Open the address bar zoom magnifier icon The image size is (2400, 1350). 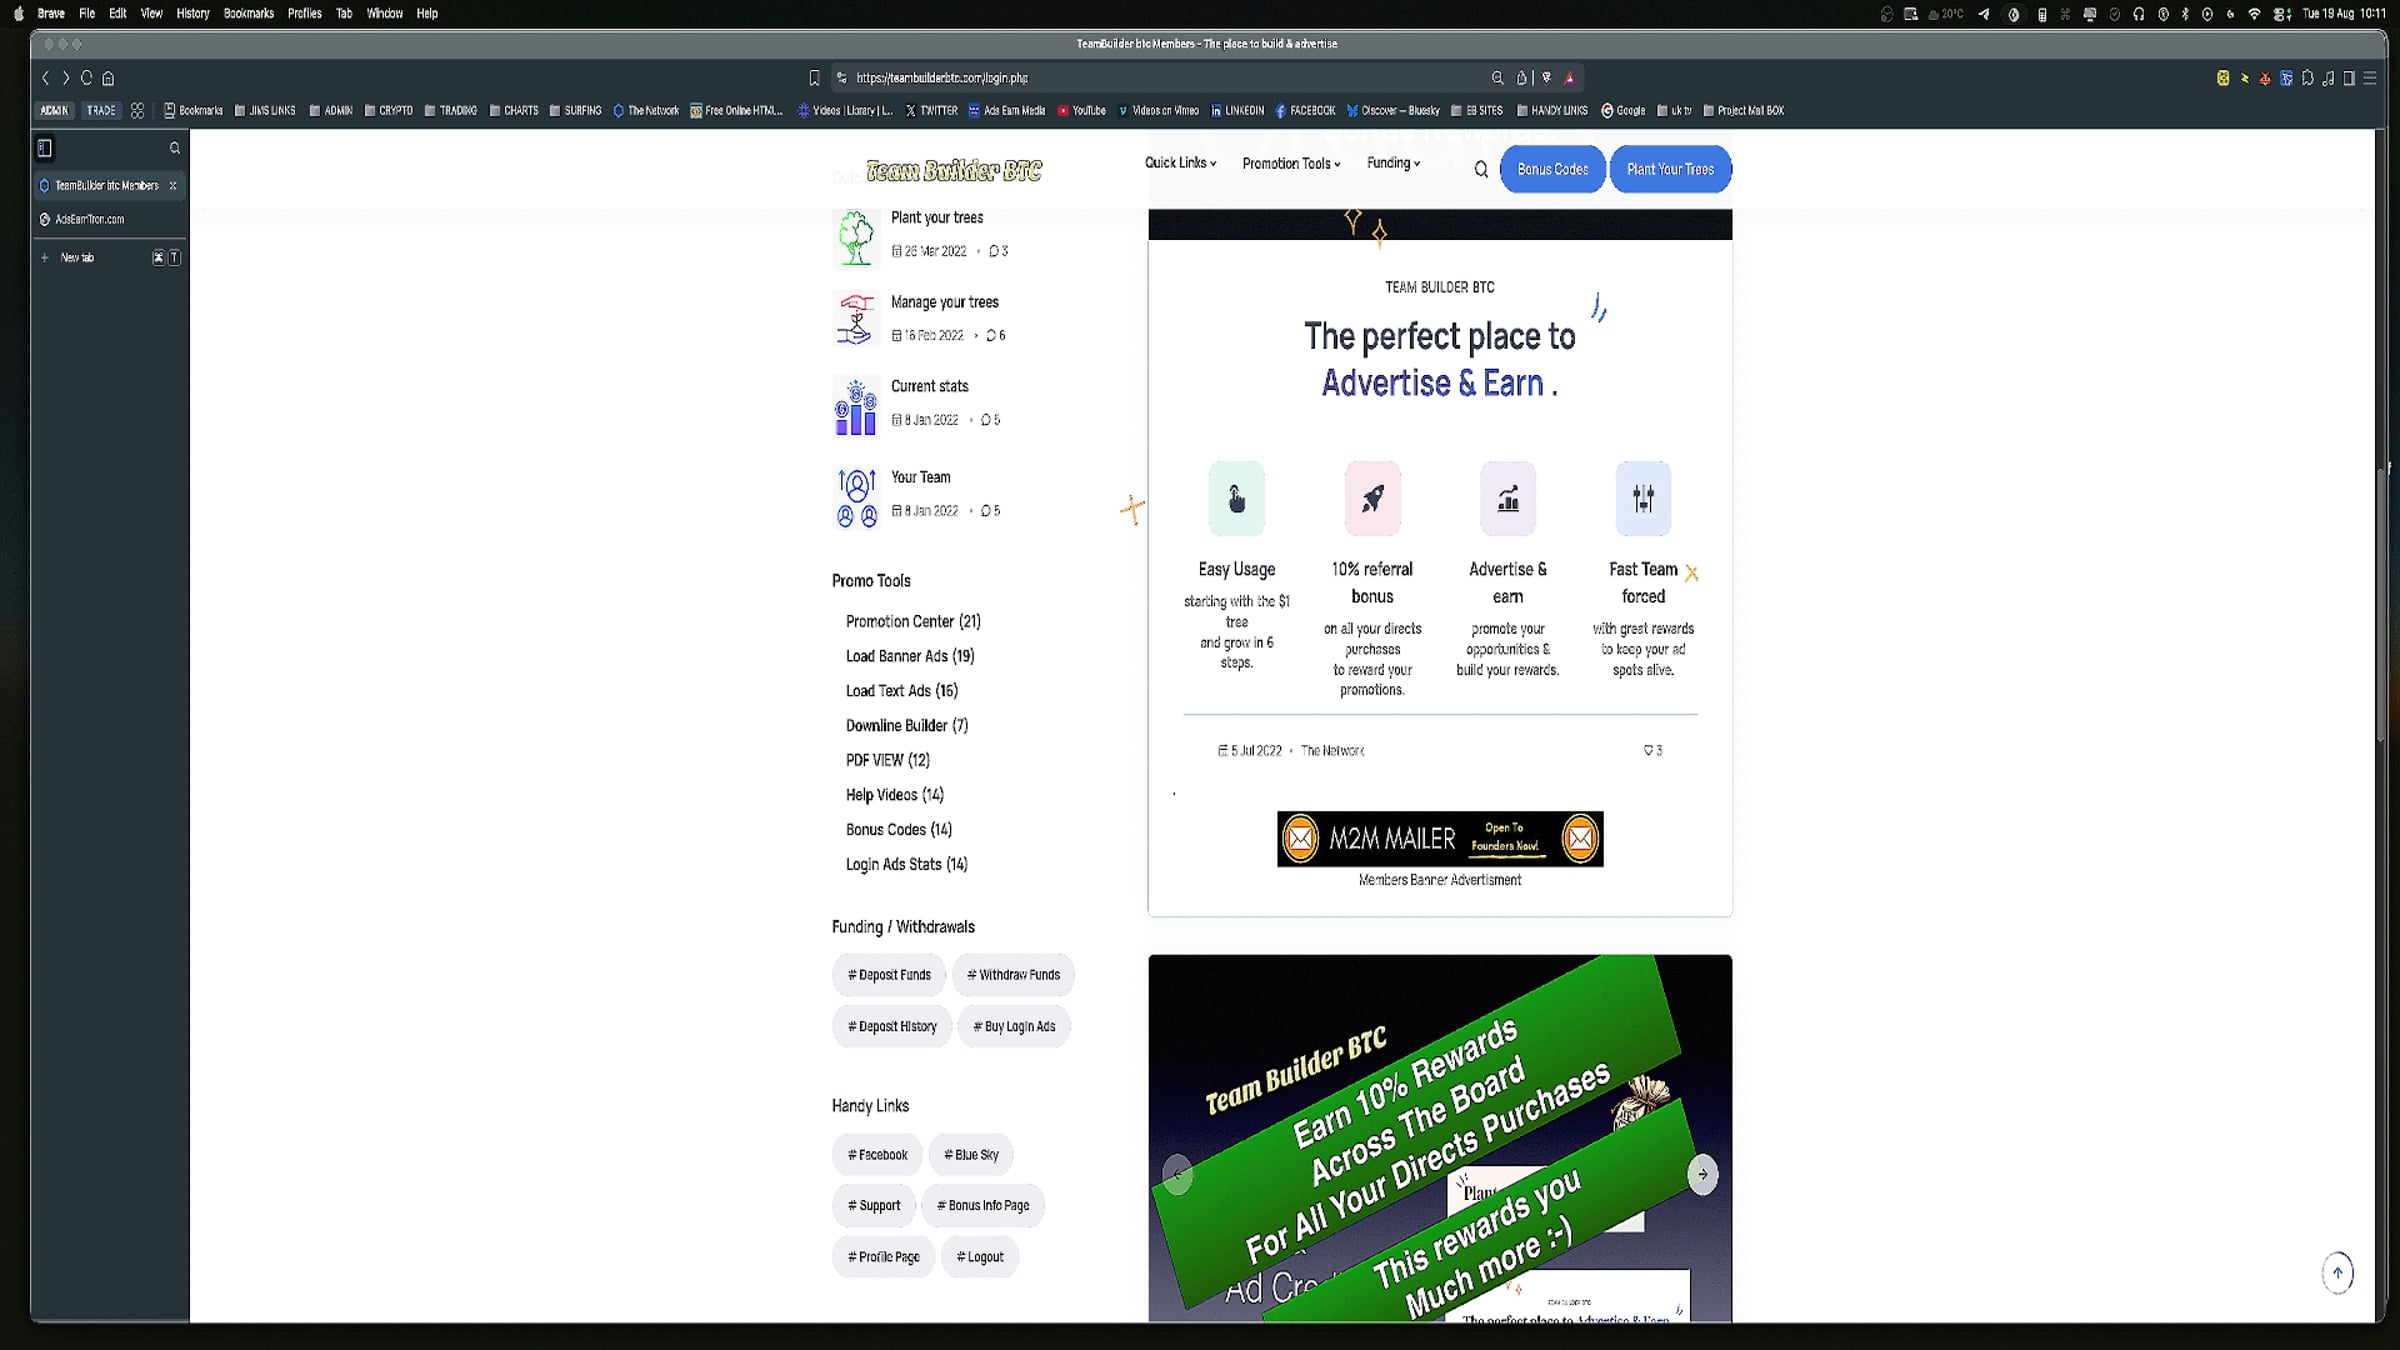pyautogui.click(x=1497, y=78)
